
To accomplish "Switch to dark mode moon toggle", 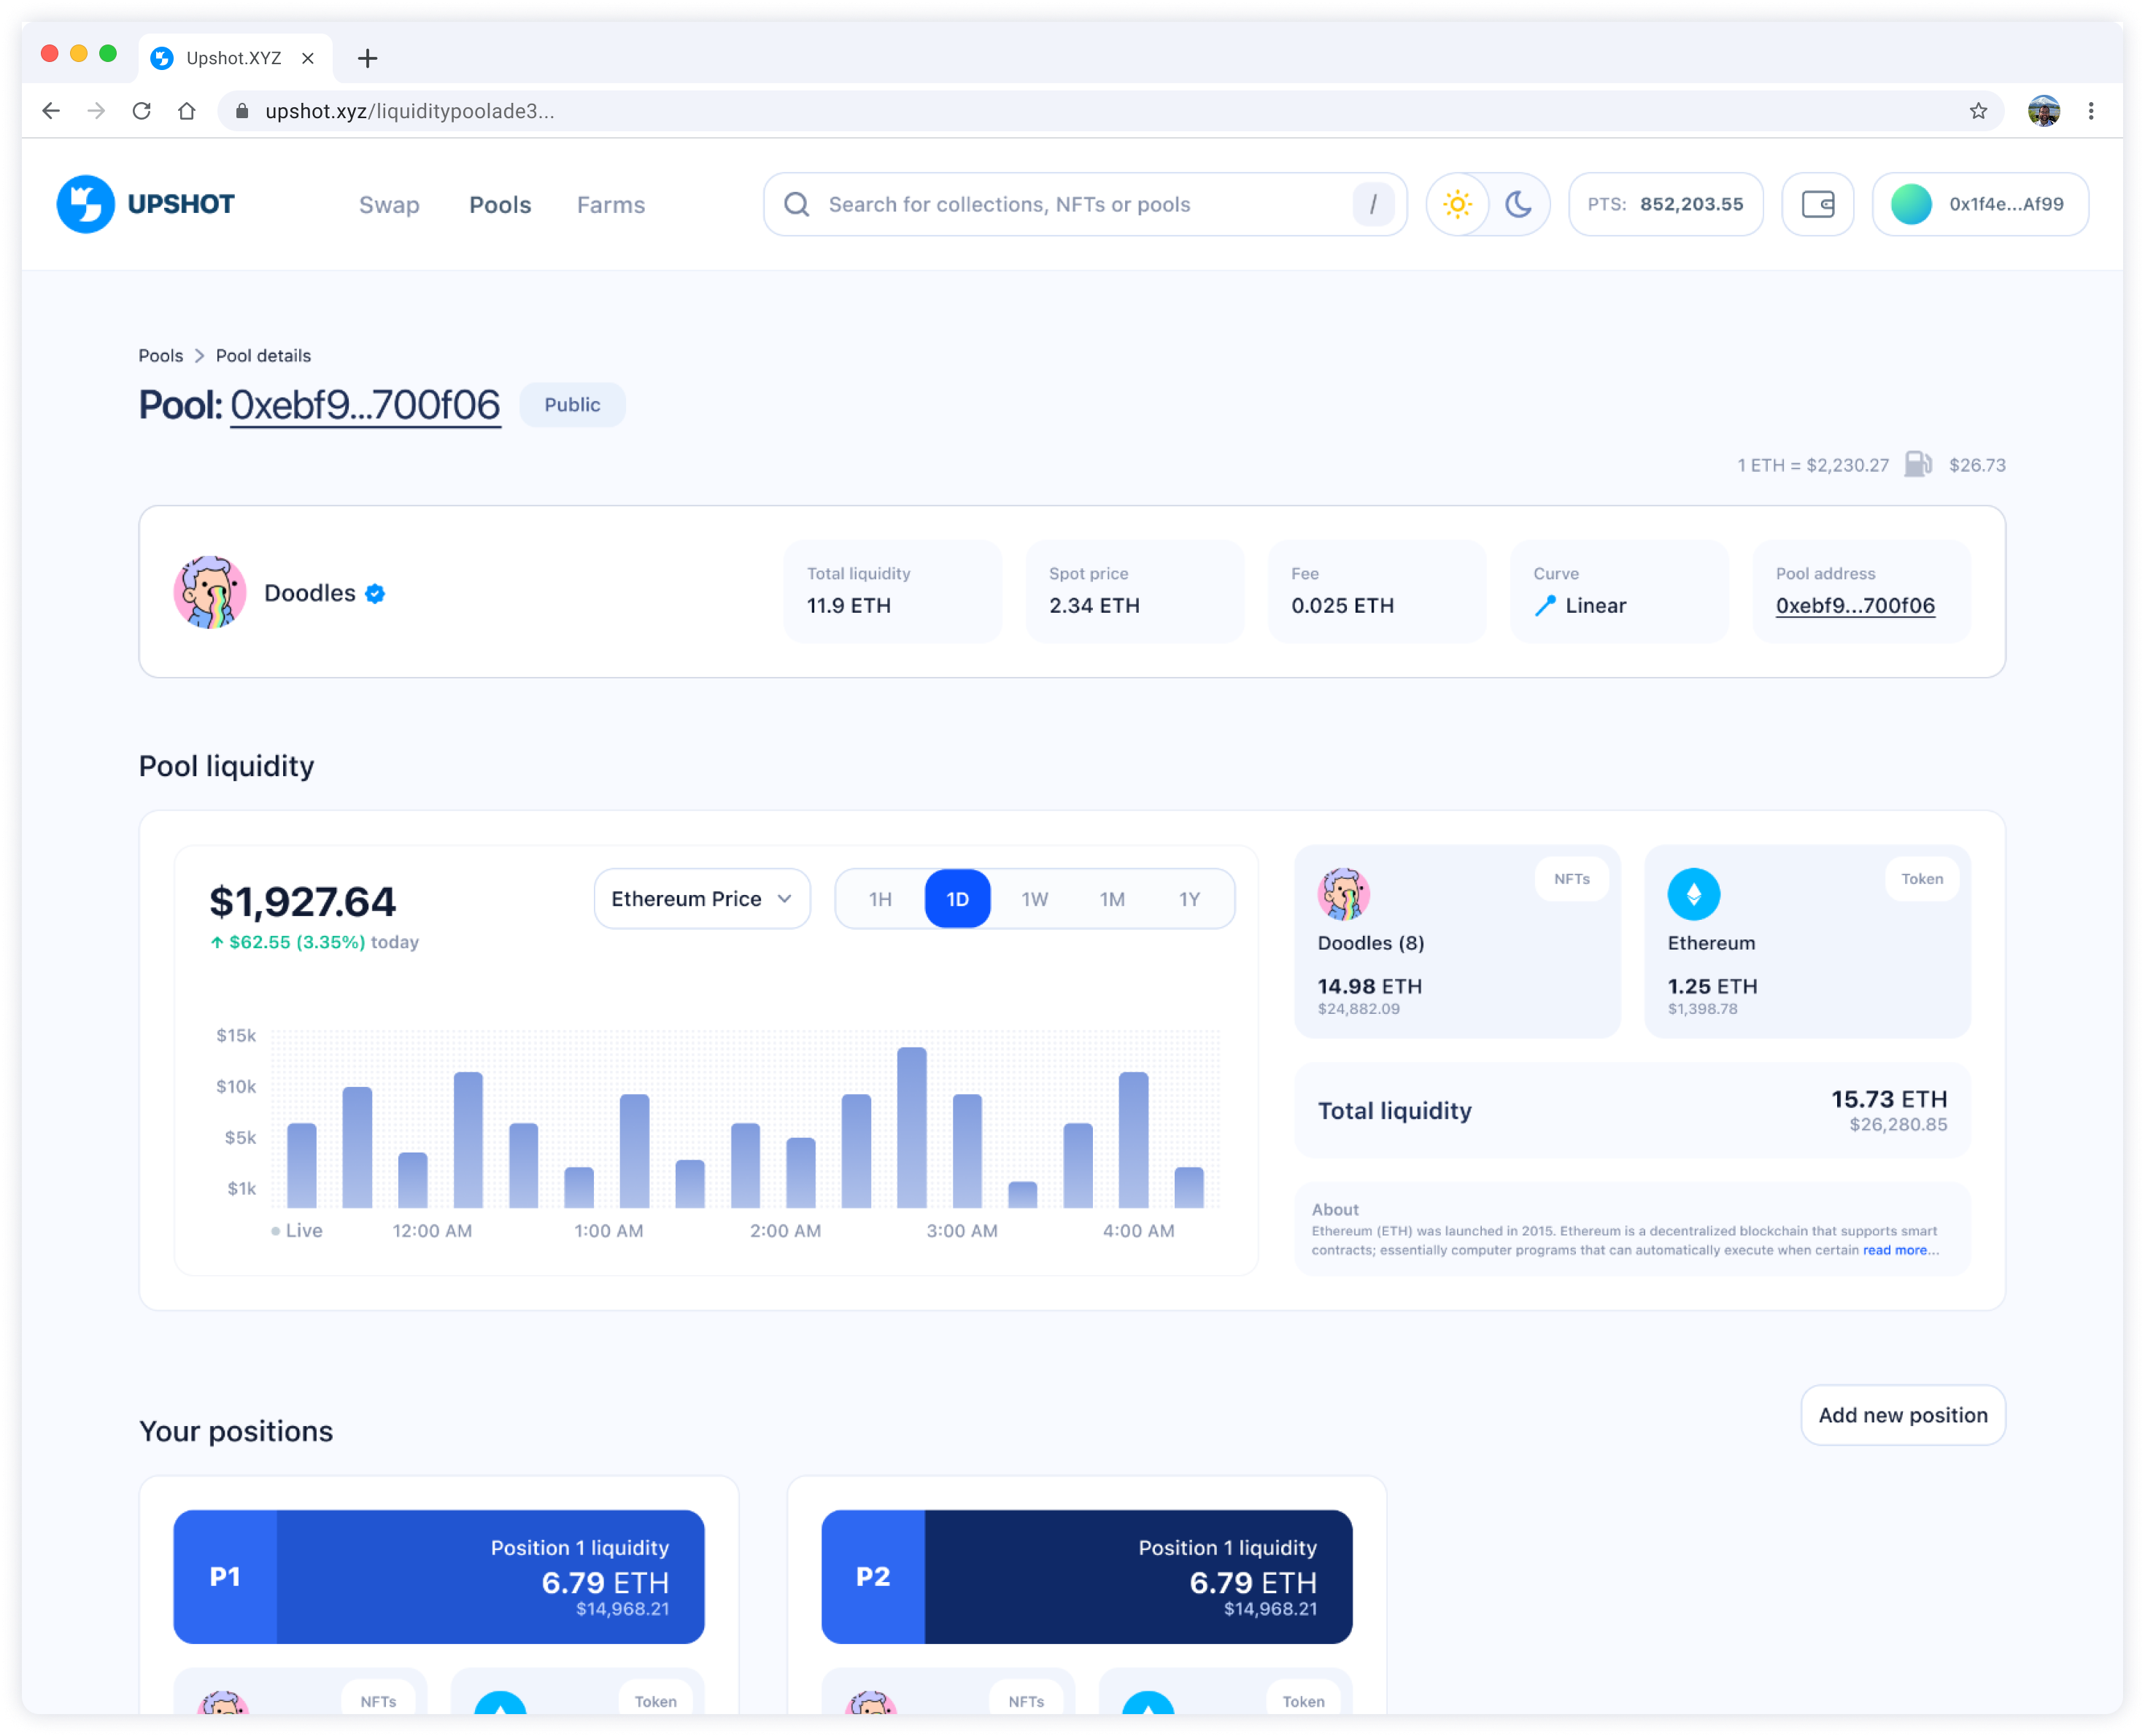I will pyautogui.click(x=1518, y=204).
